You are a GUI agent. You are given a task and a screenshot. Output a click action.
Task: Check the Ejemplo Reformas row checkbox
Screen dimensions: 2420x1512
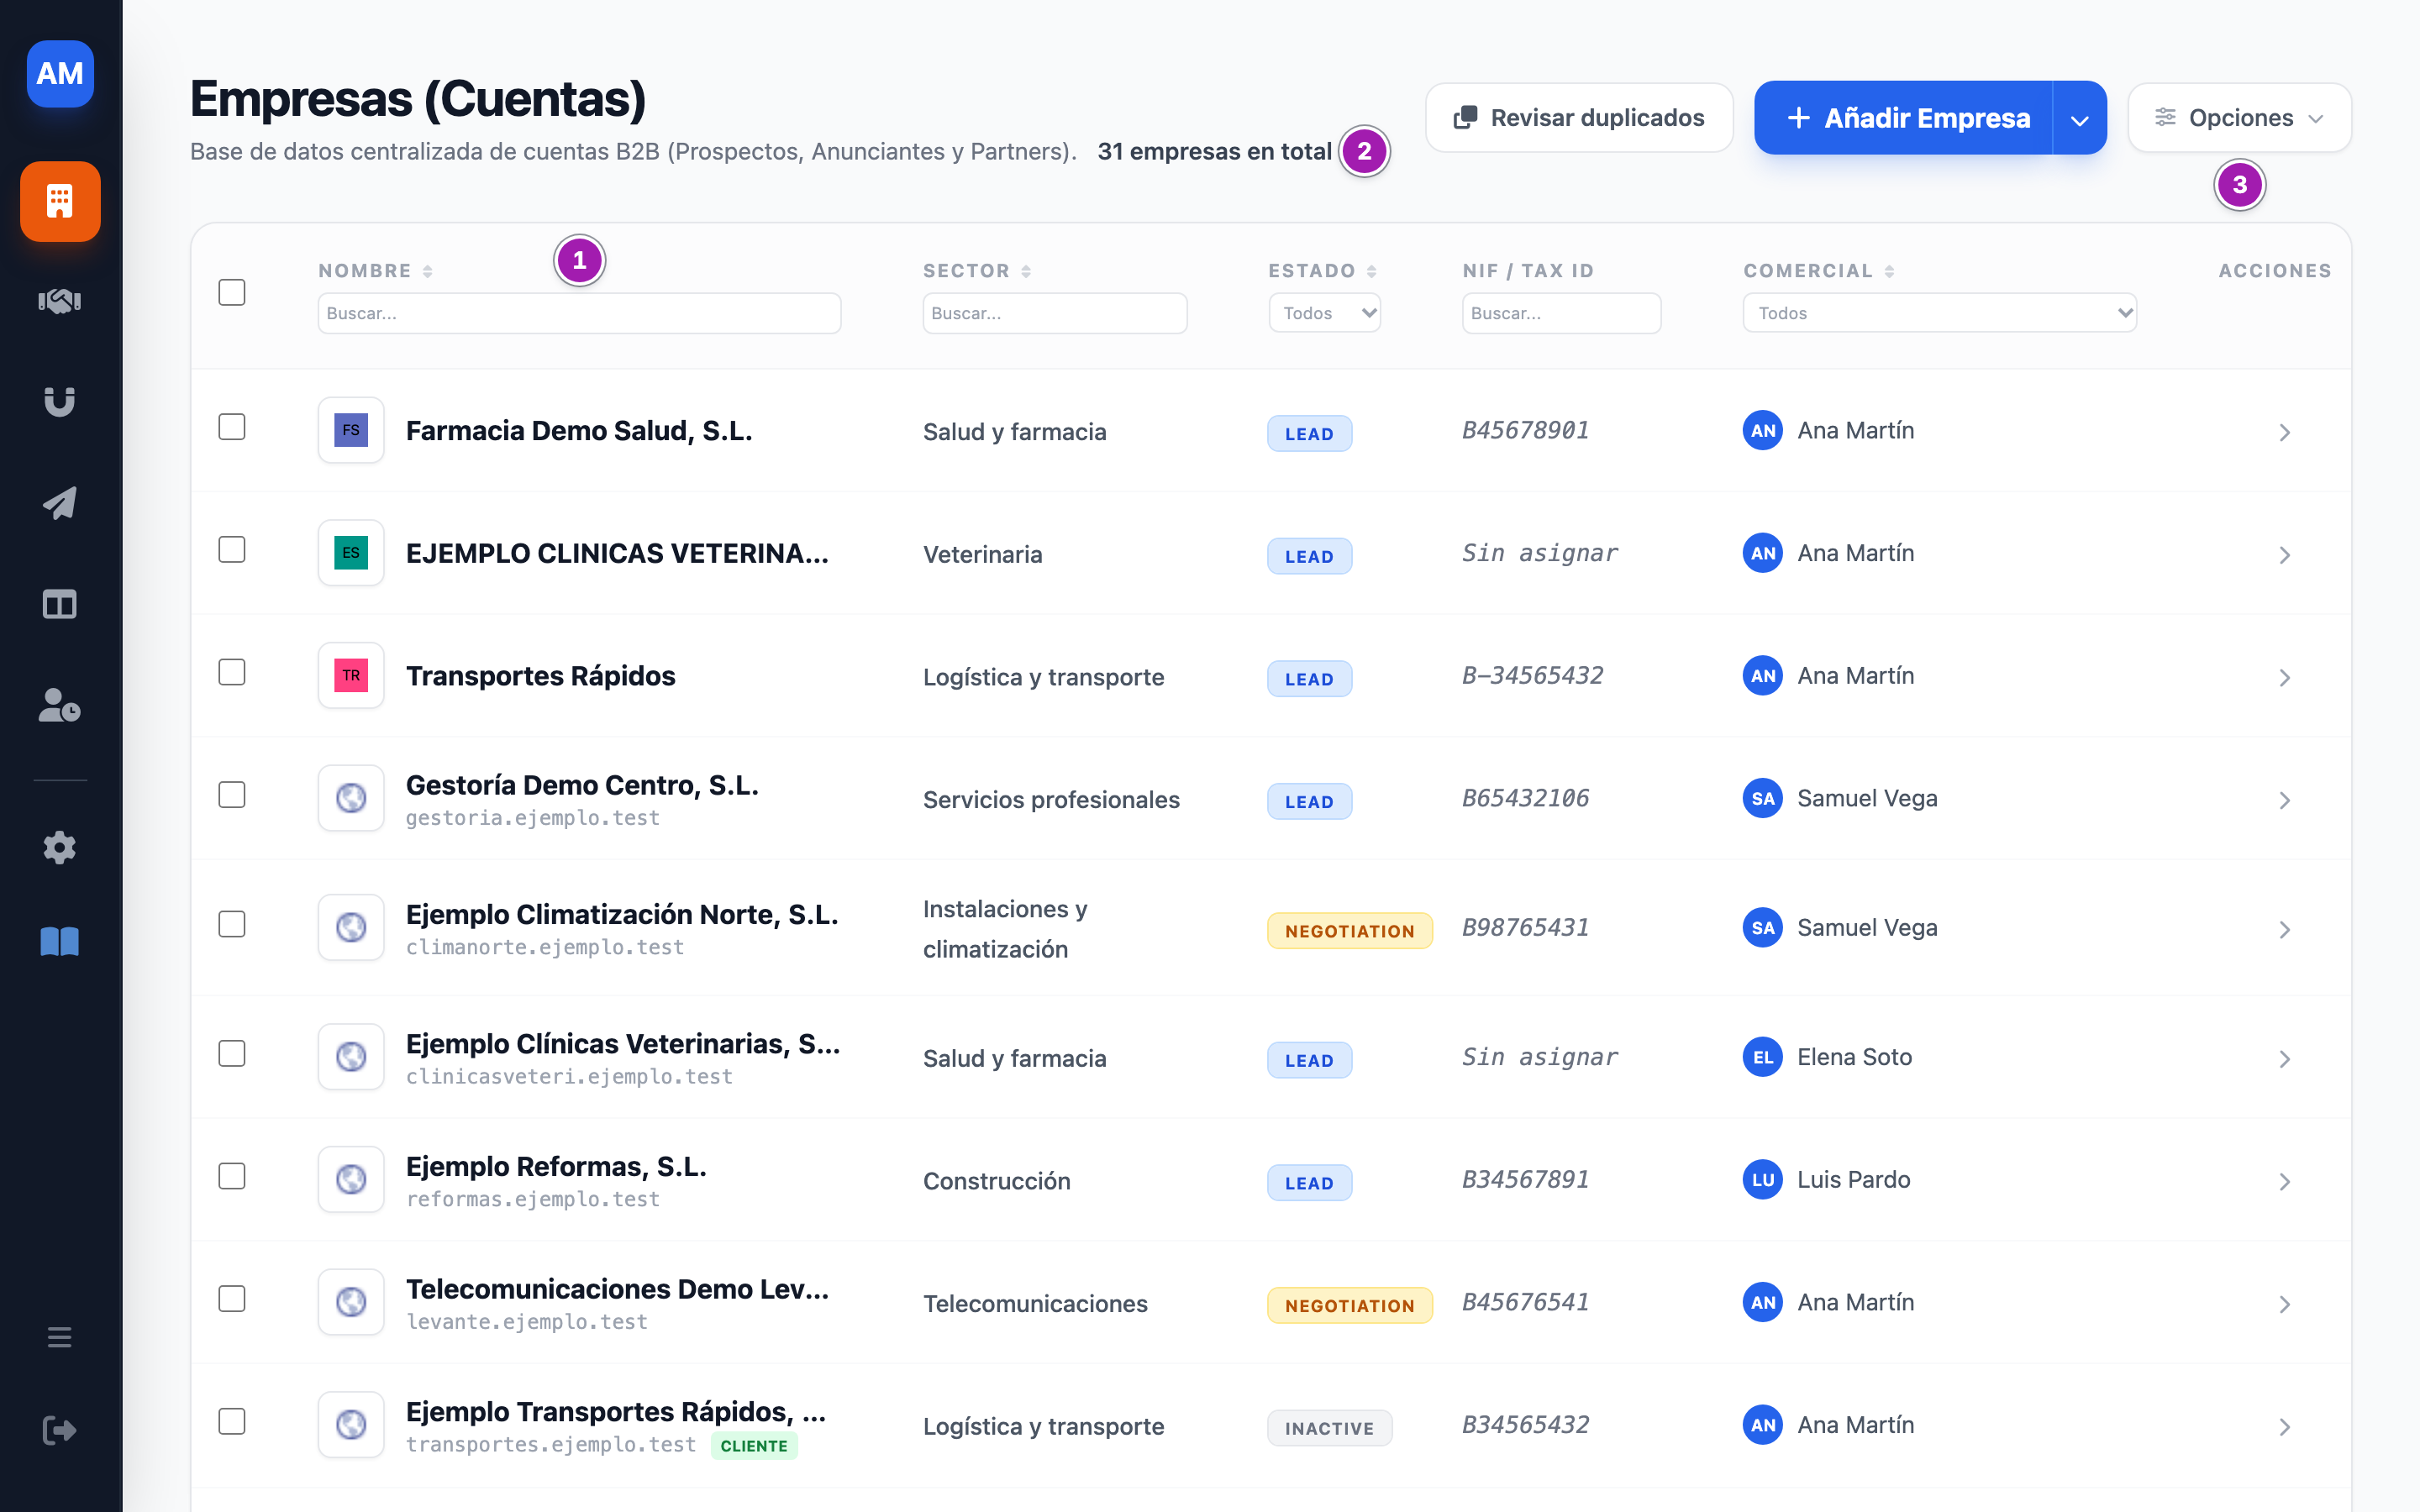(232, 1176)
